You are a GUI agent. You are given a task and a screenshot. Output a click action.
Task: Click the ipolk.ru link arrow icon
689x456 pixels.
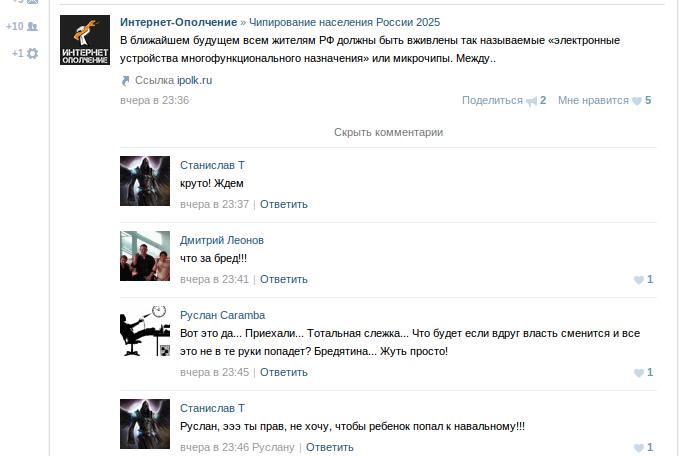tap(125, 81)
